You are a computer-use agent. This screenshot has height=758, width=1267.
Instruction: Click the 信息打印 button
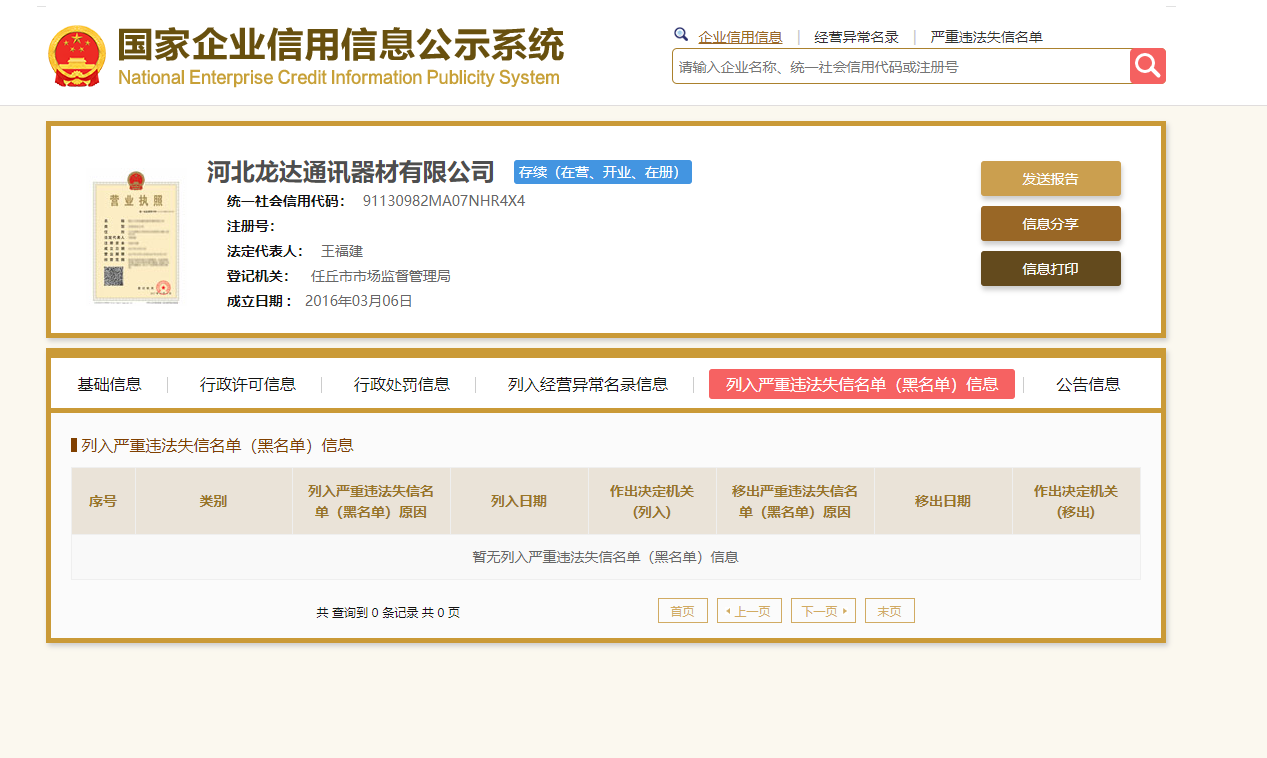1050,269
